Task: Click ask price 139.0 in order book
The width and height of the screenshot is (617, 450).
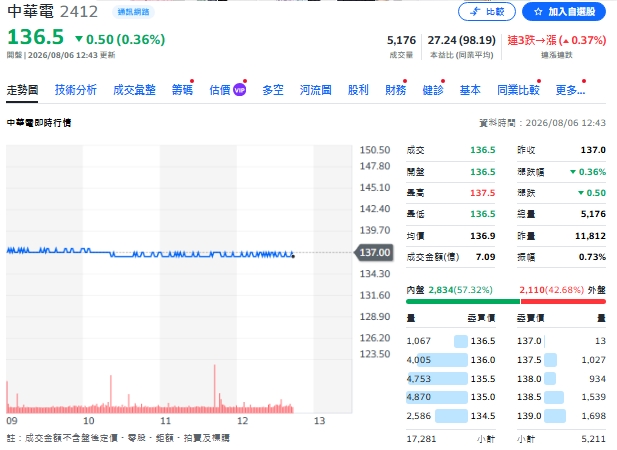Action: tap(529, 416)
